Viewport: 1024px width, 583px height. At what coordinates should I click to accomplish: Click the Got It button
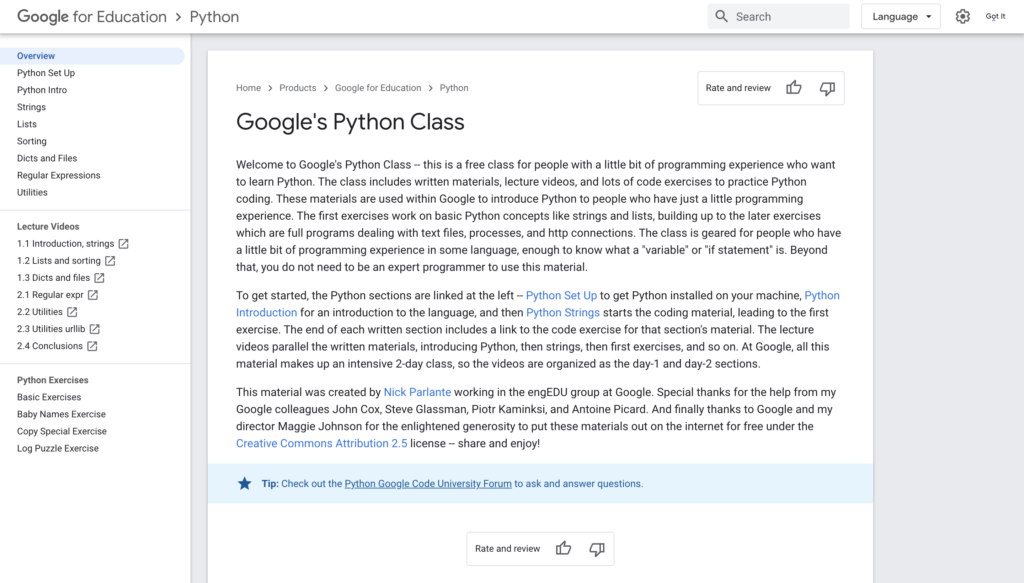click(x=995, y=16)
